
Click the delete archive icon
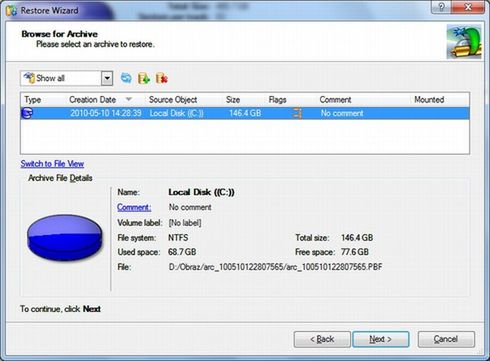[162, 78]
